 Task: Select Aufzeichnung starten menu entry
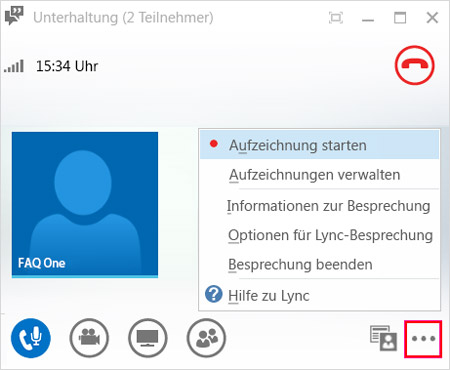click(319, 145)
